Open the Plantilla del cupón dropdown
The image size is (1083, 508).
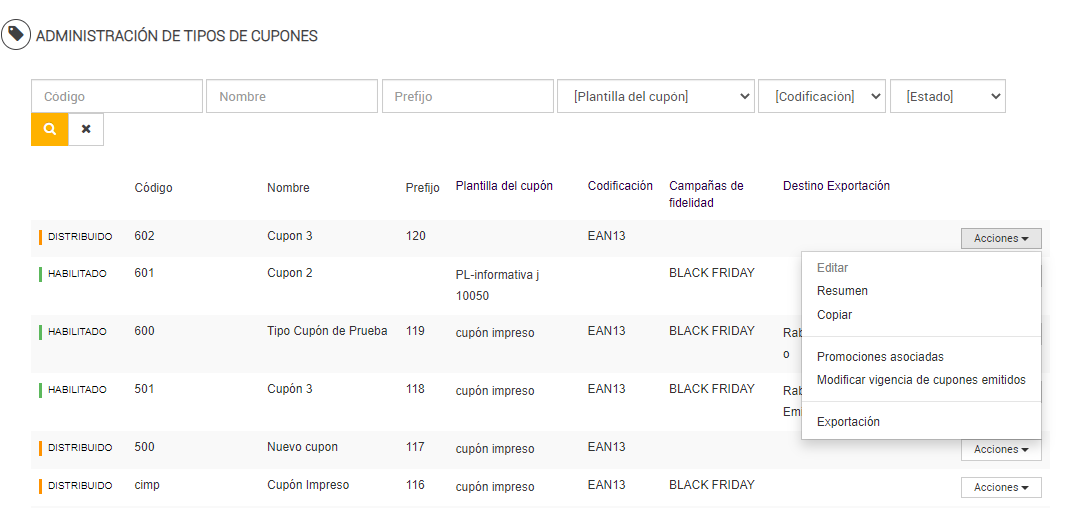[656, 97]
